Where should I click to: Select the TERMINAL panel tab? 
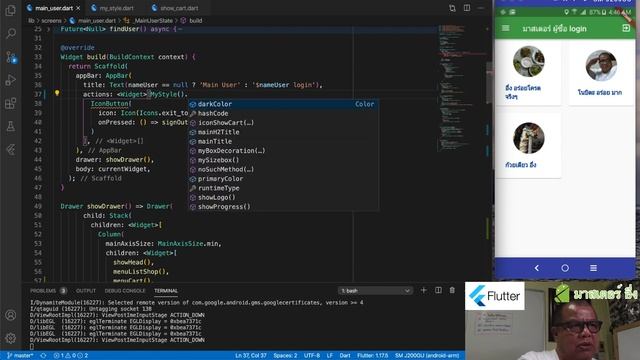[x=166, y=291]
